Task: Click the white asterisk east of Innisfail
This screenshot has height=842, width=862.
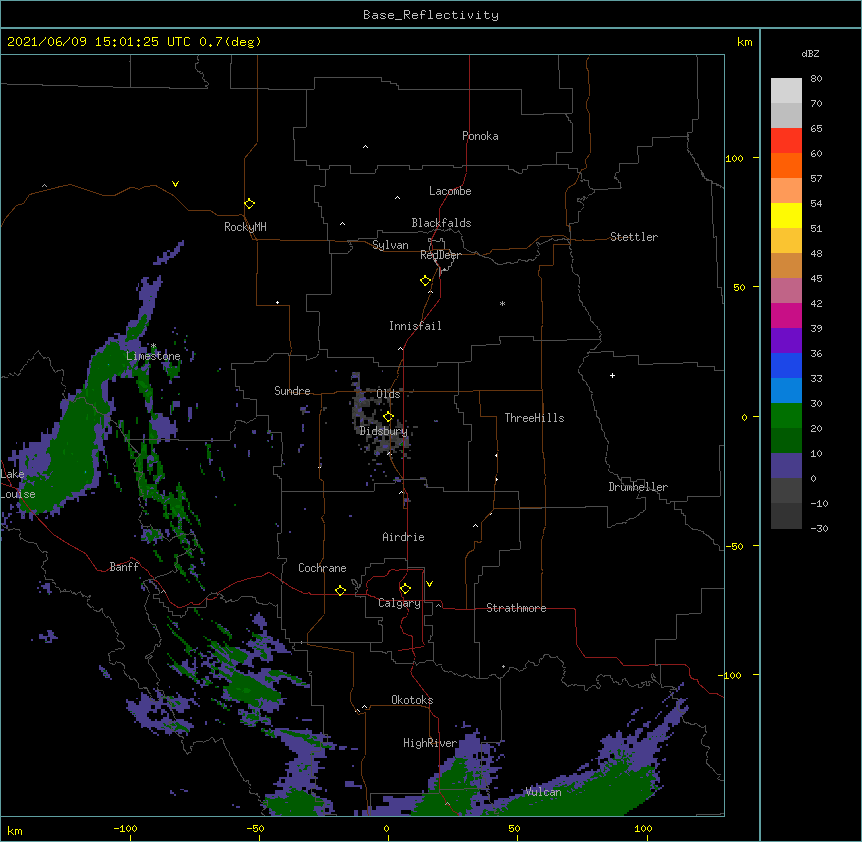Action: [x=502, y=303]
